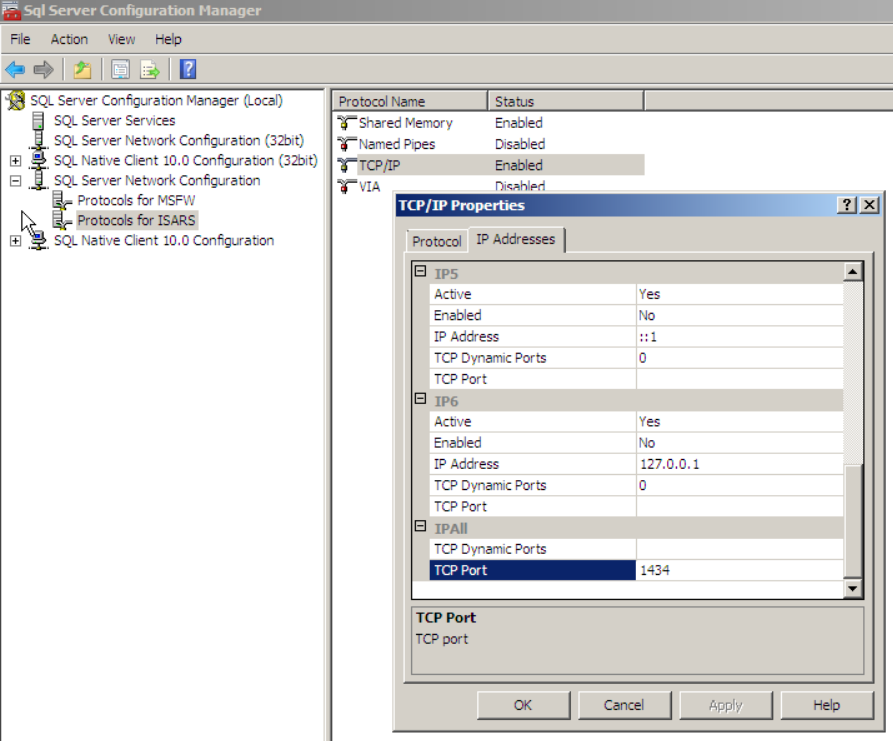Expand the last SQL Native Client 10.0 Configuration node
This screenshot has height=741, width=893.
pos(16,241)
